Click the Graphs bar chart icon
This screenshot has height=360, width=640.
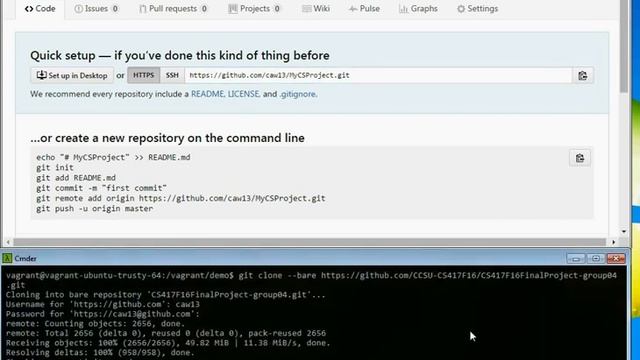pyautogui.click(x=403, y=9)
